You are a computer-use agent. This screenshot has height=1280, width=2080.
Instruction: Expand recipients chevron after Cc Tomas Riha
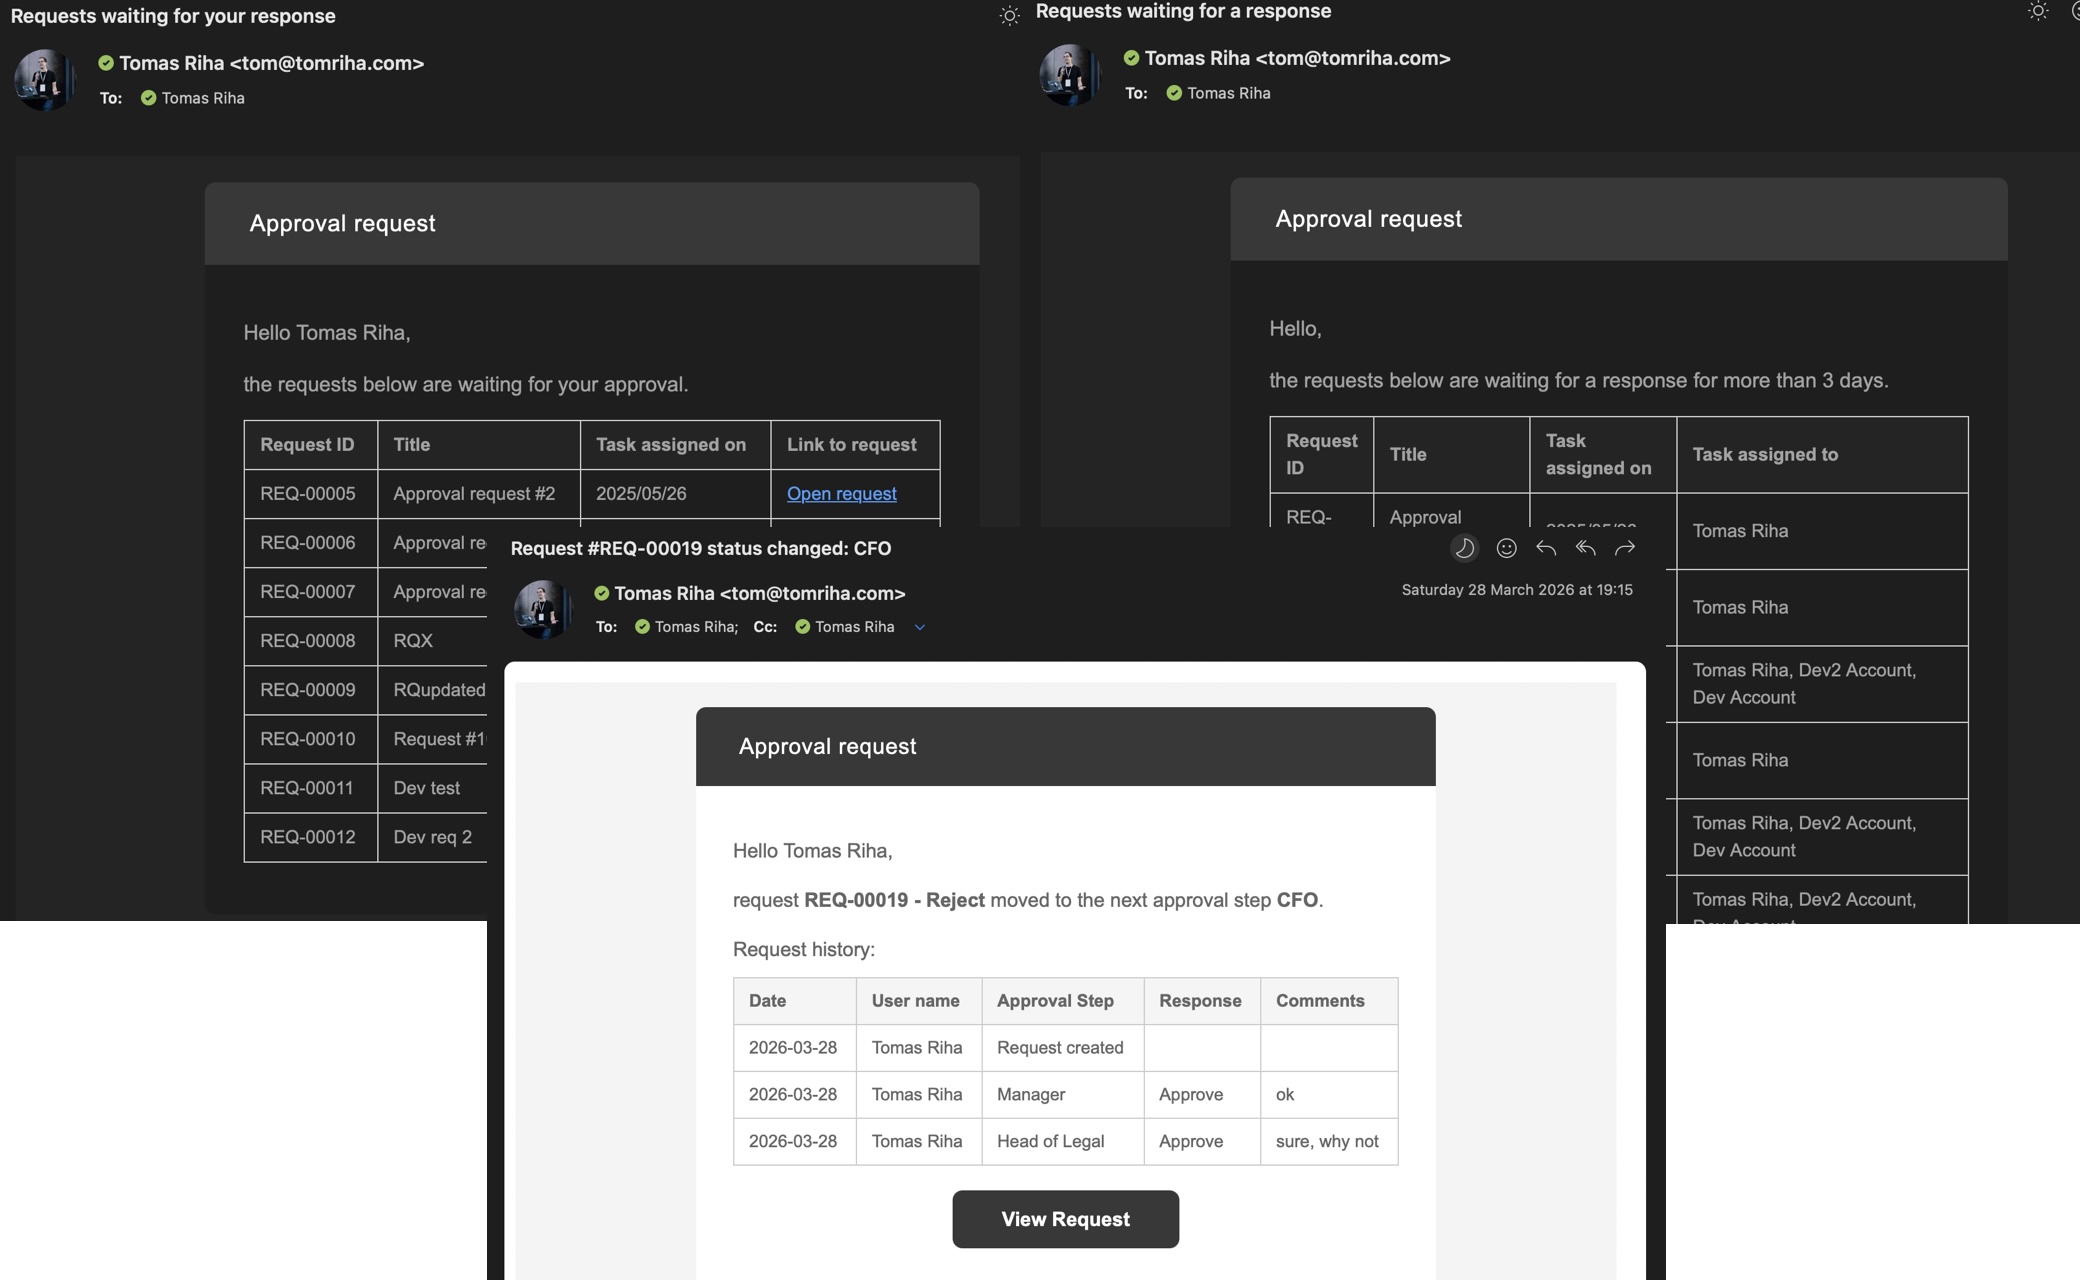click(920, 628)
